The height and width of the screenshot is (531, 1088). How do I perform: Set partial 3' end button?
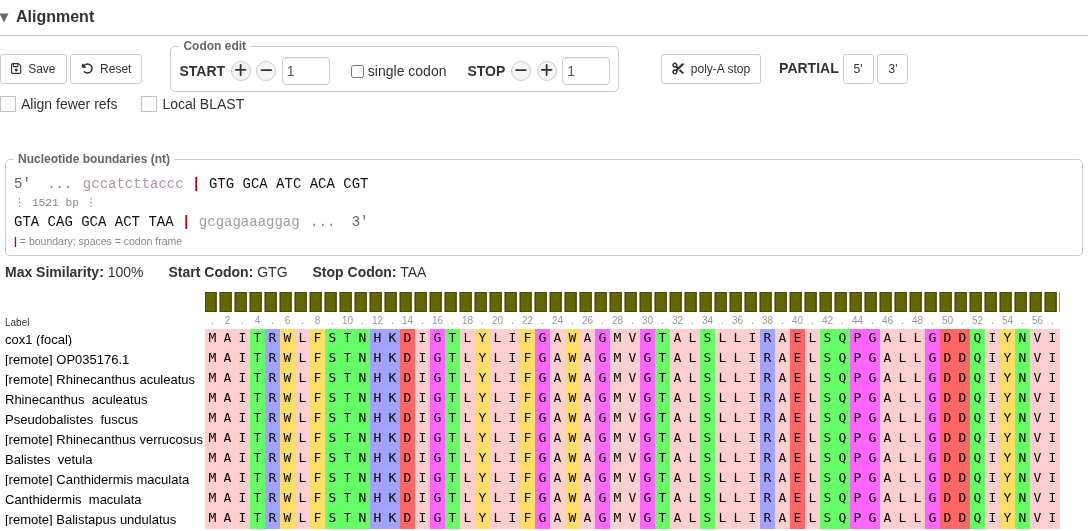tap(892, 69)
